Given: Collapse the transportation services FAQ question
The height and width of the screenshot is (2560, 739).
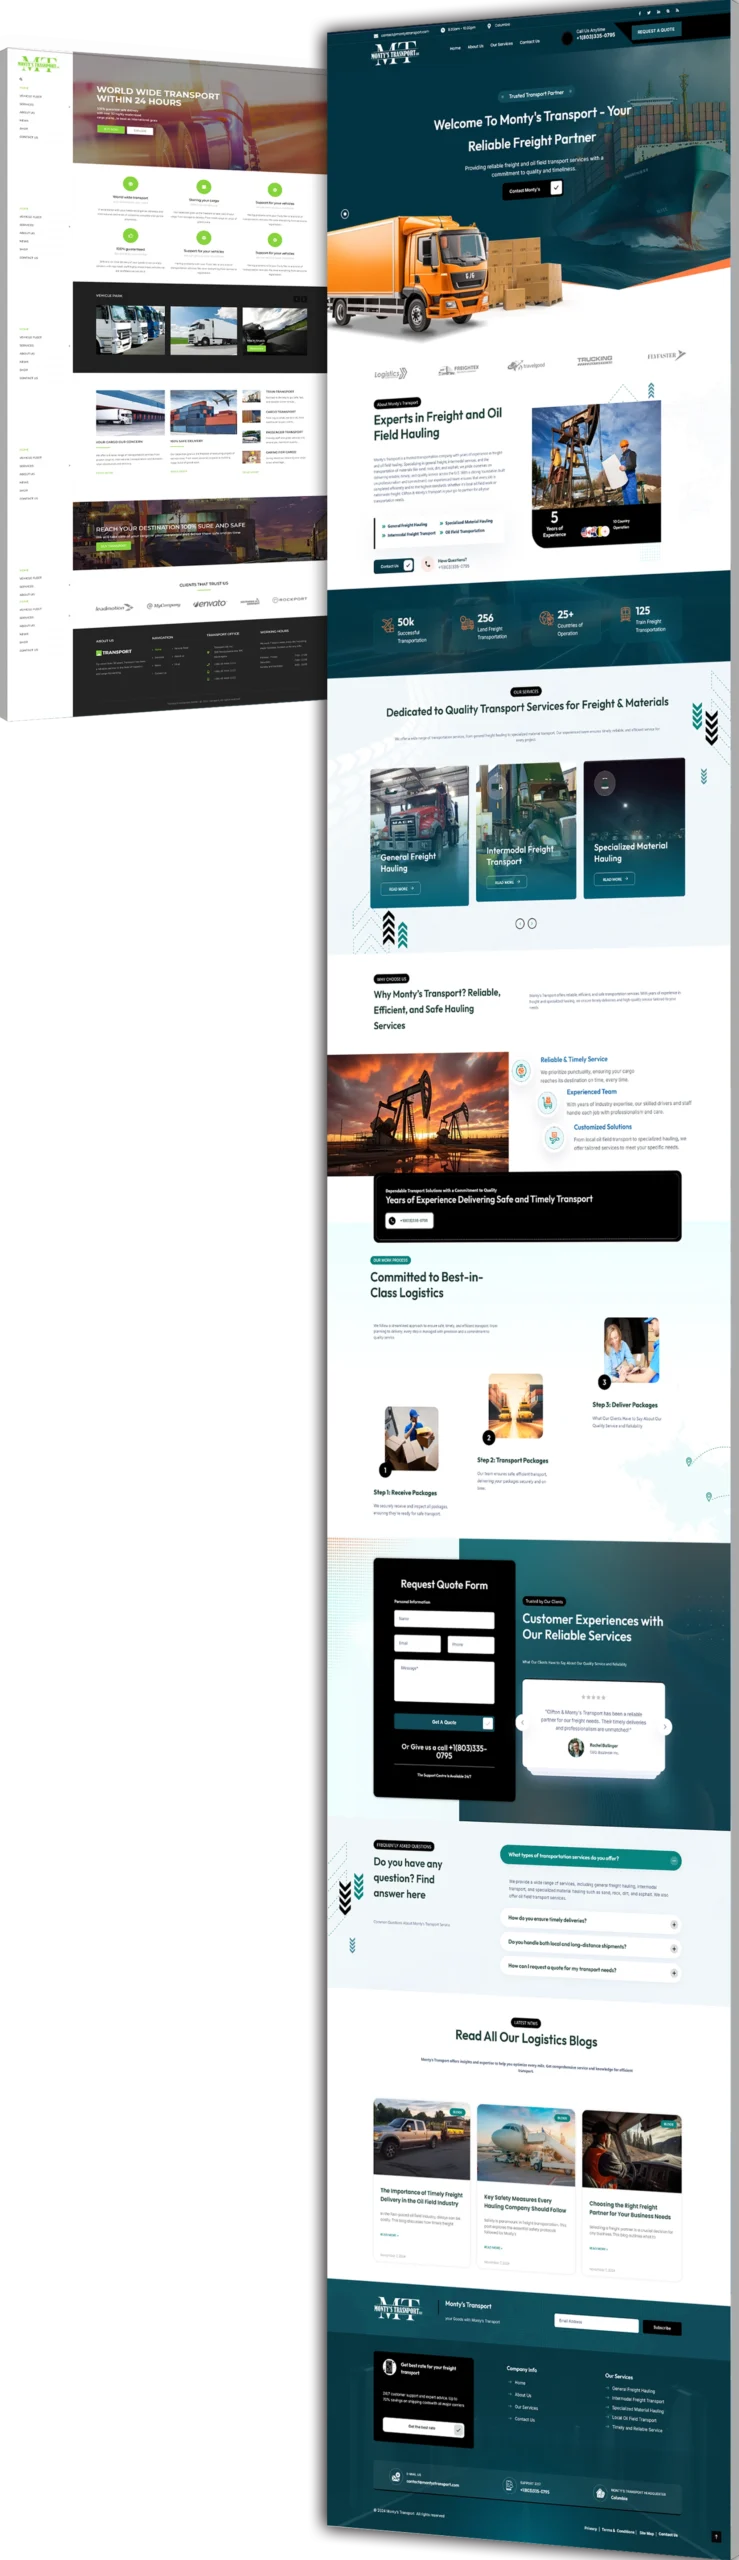Looking at the screenshot, I should (674, 1860).
